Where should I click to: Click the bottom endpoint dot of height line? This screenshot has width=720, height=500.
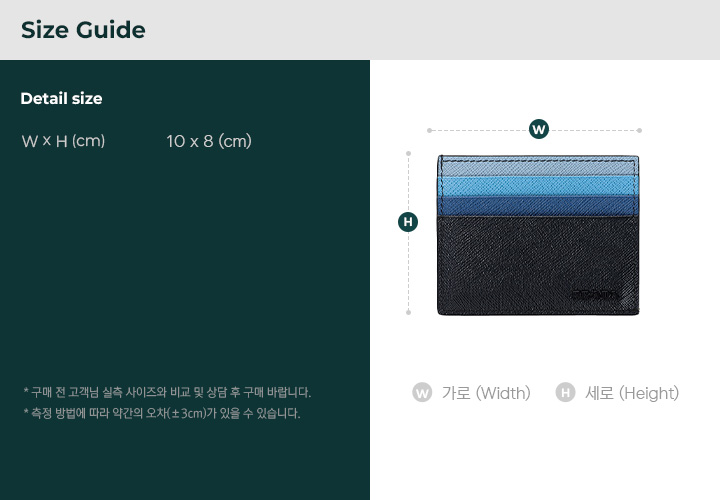408,312
